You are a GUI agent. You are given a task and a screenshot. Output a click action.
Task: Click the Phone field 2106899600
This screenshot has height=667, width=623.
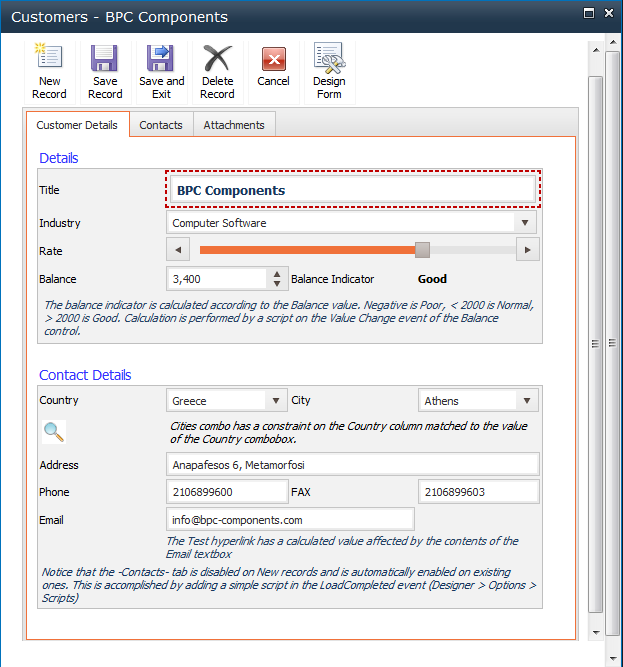(x=227, y=492)
